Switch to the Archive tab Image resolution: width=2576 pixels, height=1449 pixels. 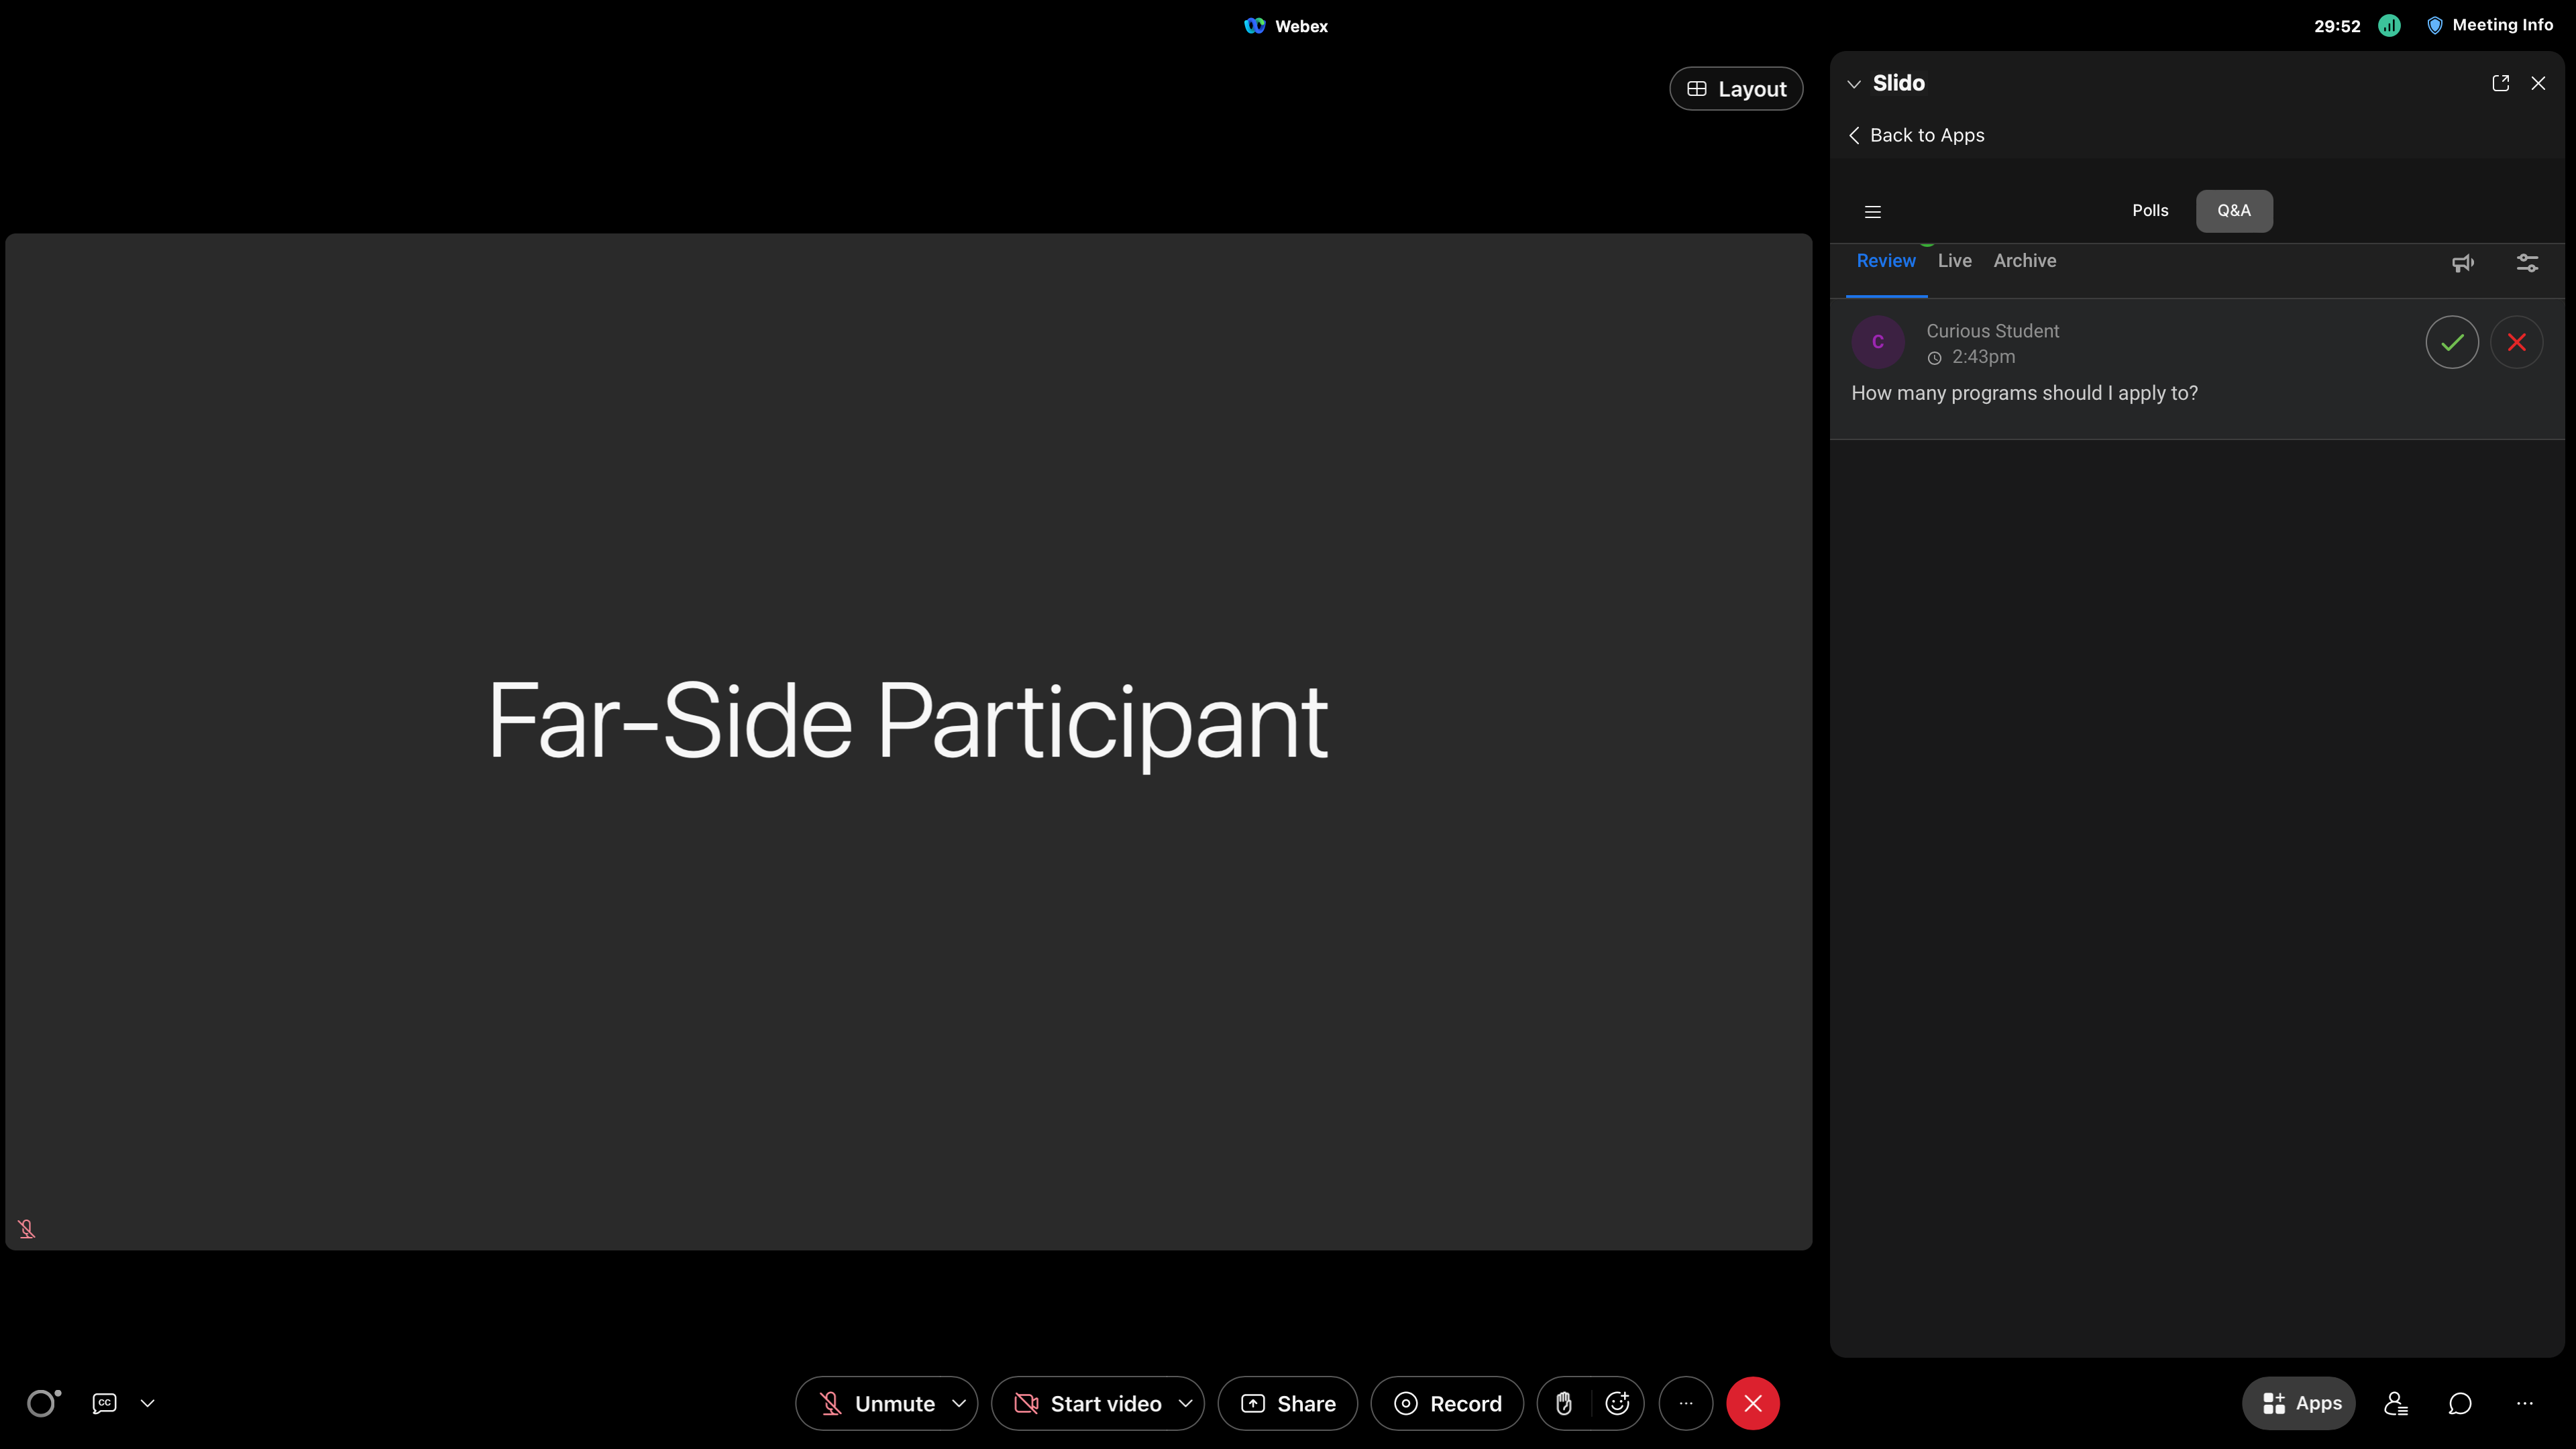coord(2025,261)
